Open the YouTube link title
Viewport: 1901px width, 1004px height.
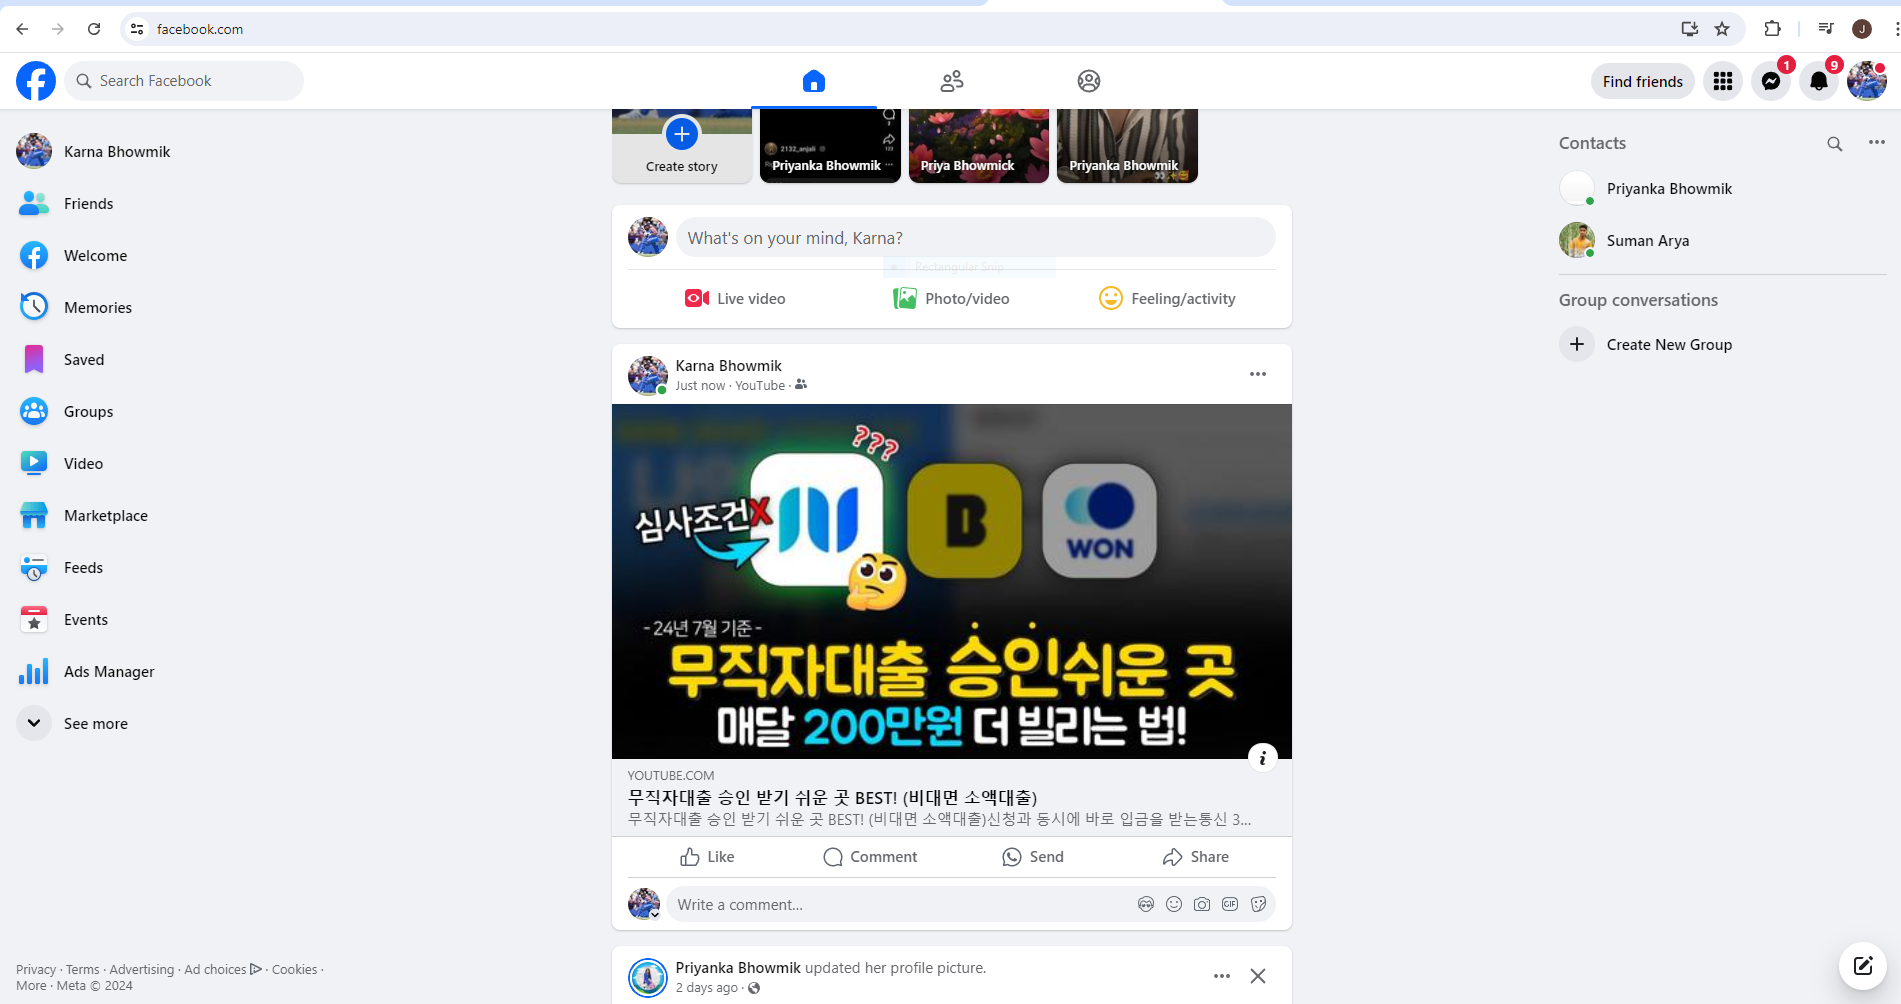[832, 797]
